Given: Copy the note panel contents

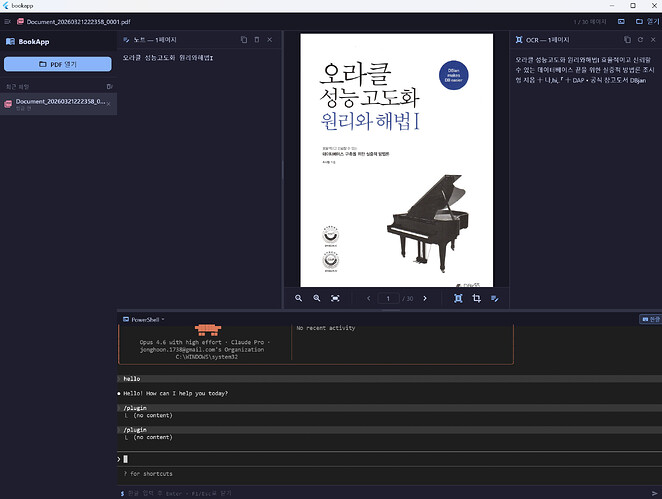Looking at the screenshot, I should pyautogui.click(x=244, y=40).
